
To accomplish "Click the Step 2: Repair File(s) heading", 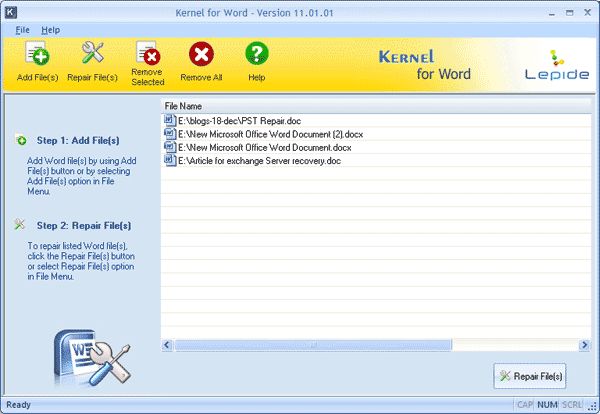I will coord(84,226).
